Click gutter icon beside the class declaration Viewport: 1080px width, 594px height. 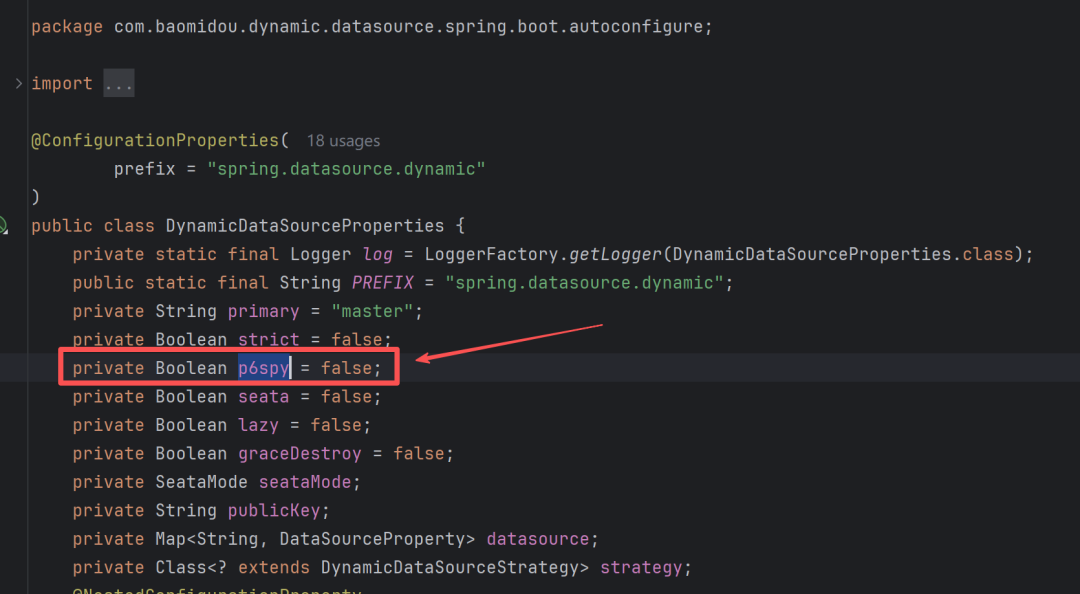coord(3,225)
